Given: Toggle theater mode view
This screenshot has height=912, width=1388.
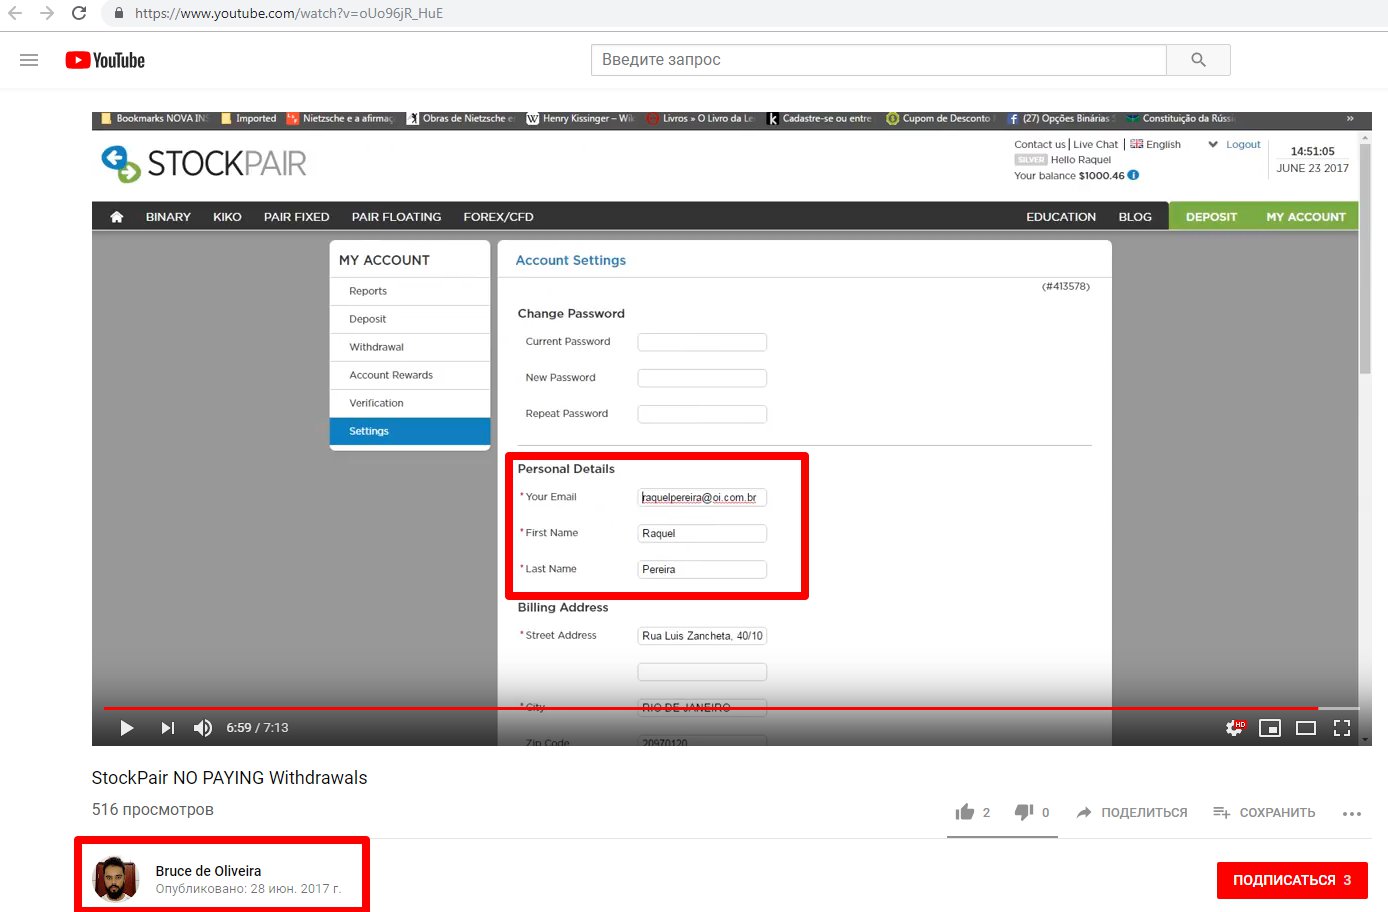Looking at the screenshot, I should coord(1306,728).
